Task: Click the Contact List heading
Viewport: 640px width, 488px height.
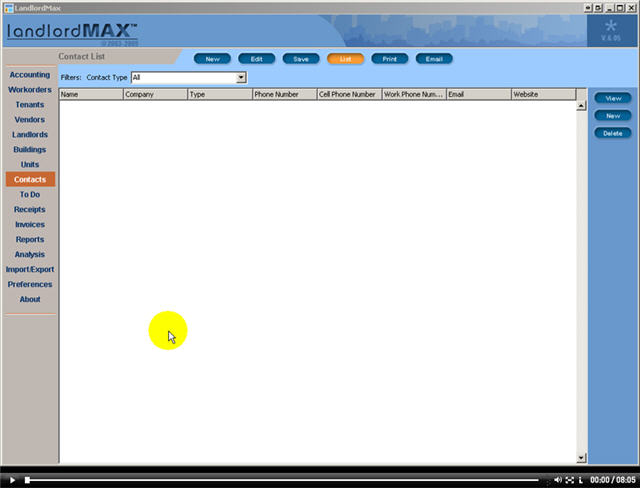Action: click(x=82, y=56)
